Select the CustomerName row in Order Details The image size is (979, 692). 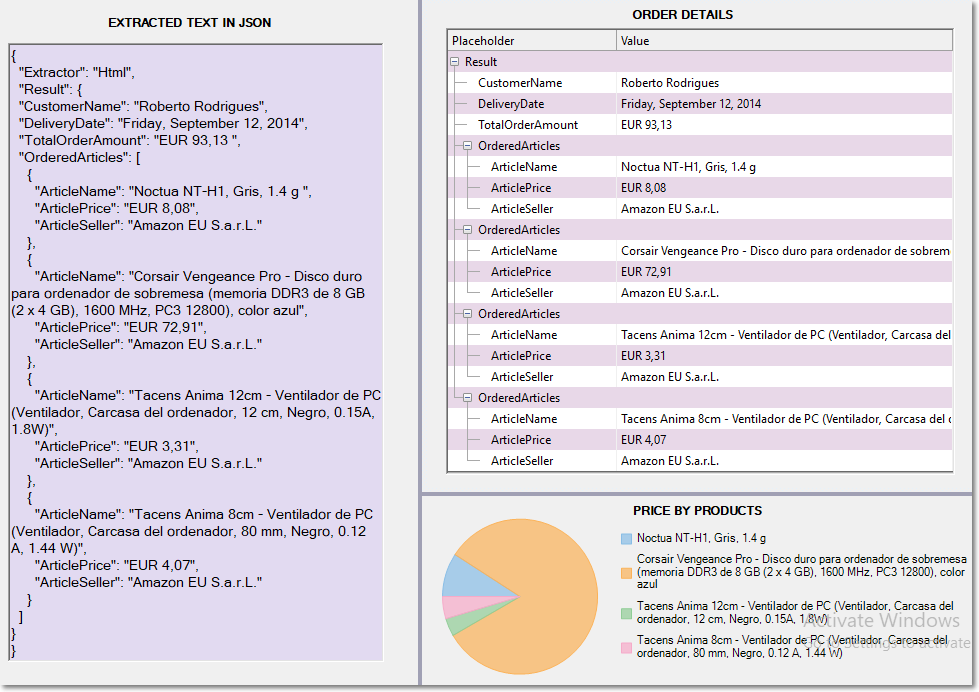(520, 83)
